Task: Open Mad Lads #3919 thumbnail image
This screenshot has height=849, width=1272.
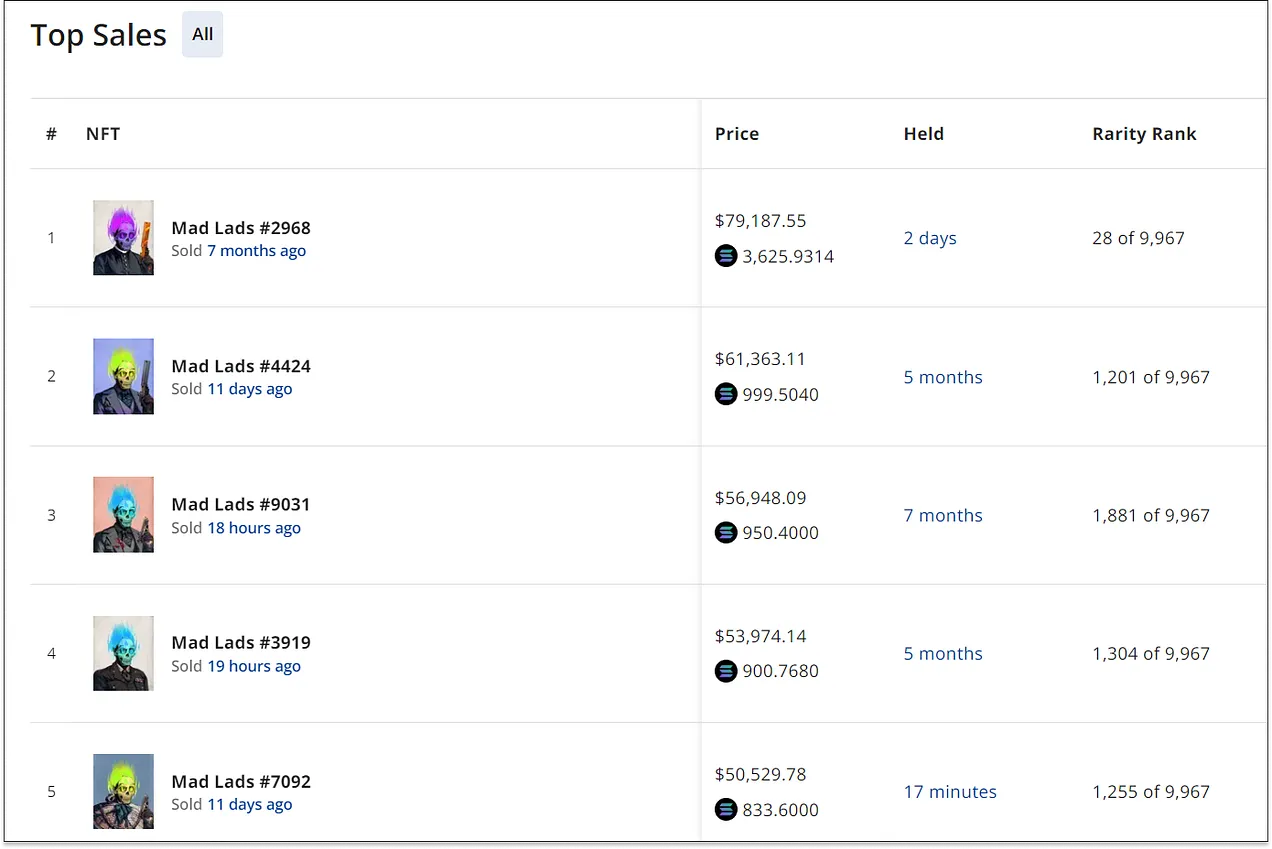Action: pos(123,653)
